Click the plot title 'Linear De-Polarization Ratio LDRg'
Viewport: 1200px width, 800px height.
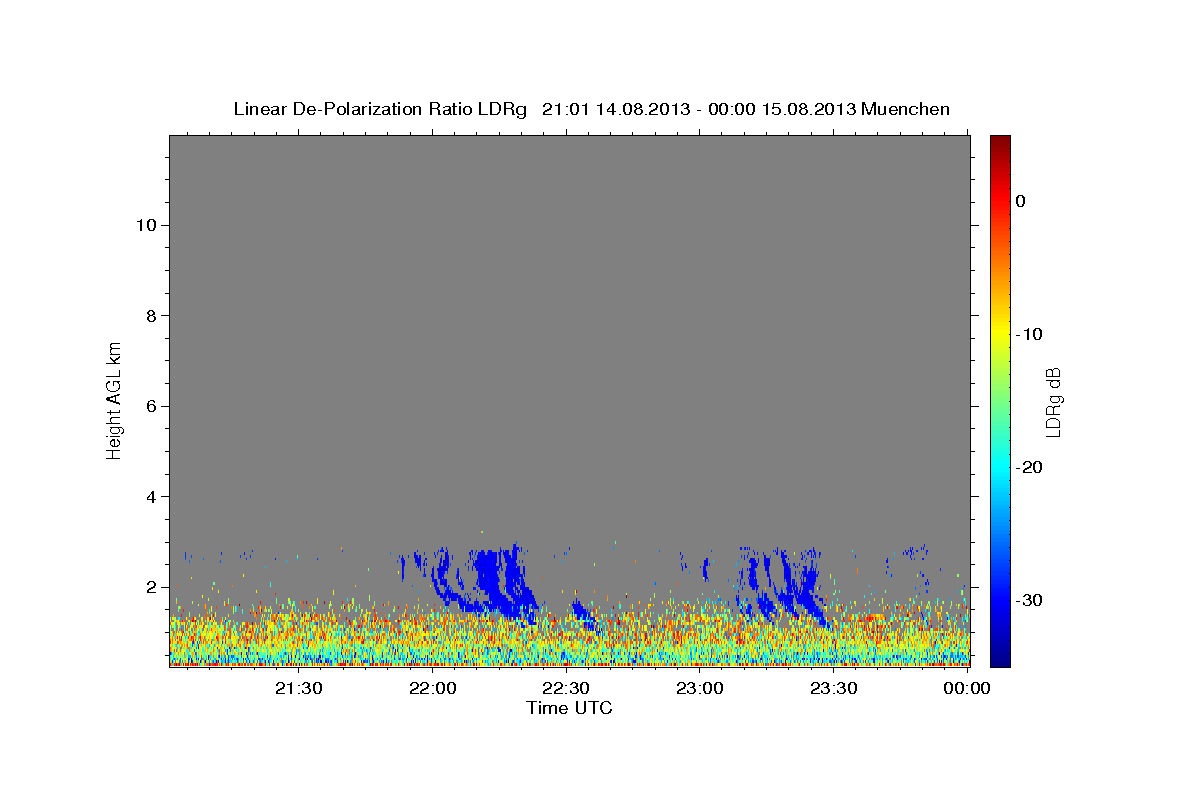pos(380,109)
